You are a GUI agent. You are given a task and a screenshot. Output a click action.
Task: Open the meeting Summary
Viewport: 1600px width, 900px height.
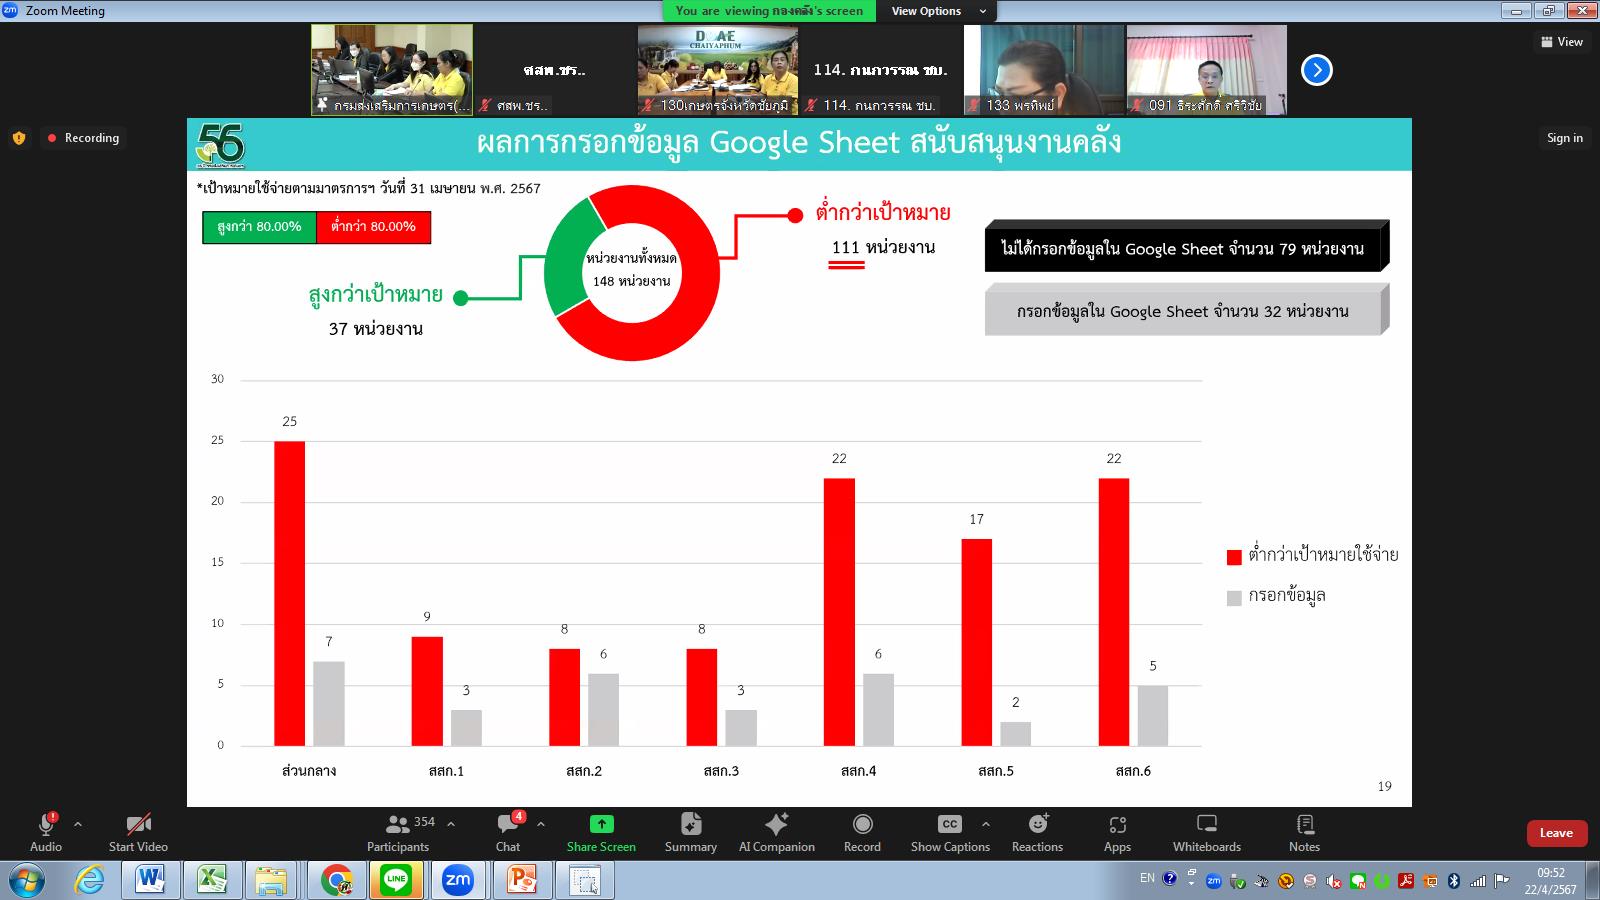click(690, 832)
